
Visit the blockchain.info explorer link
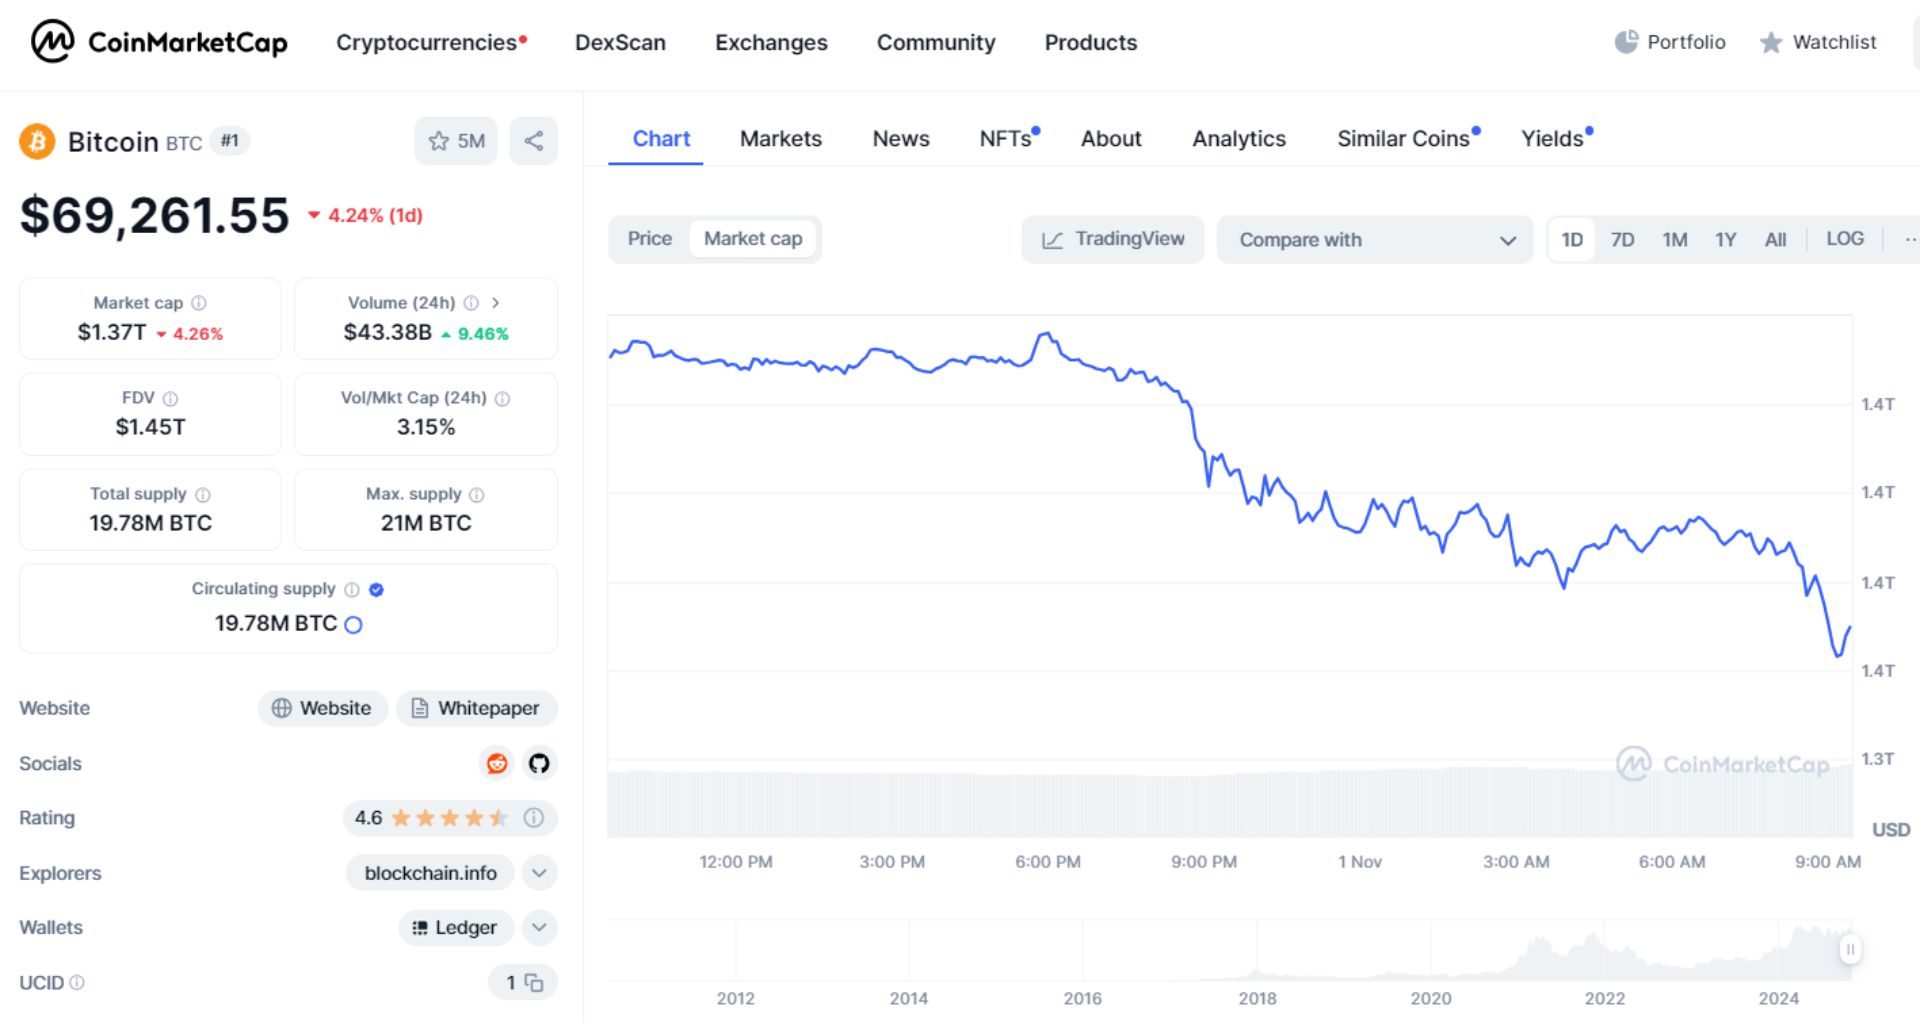pyautogui.click(x=428, y=872)
